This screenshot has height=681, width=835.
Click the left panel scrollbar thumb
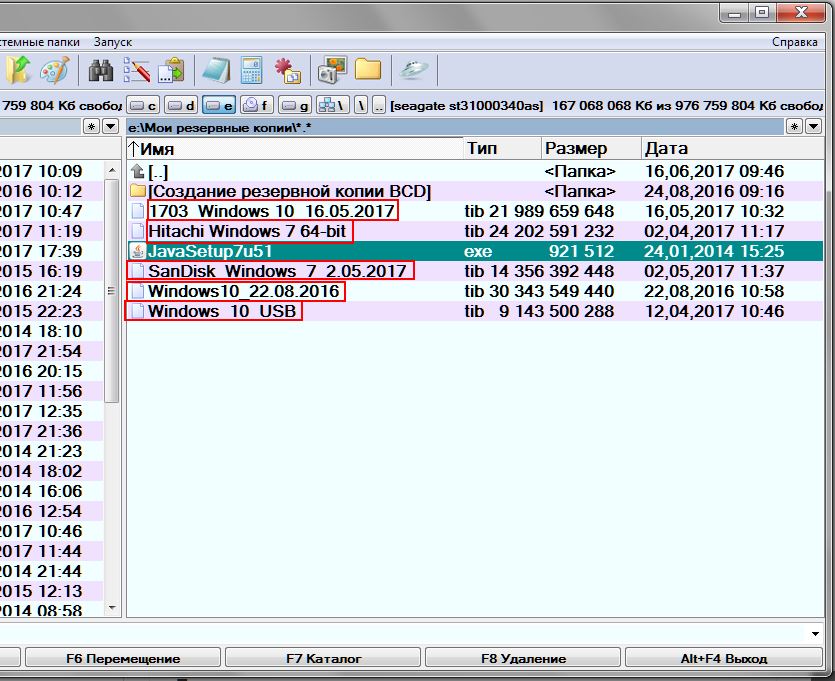(x=112, y=291)
